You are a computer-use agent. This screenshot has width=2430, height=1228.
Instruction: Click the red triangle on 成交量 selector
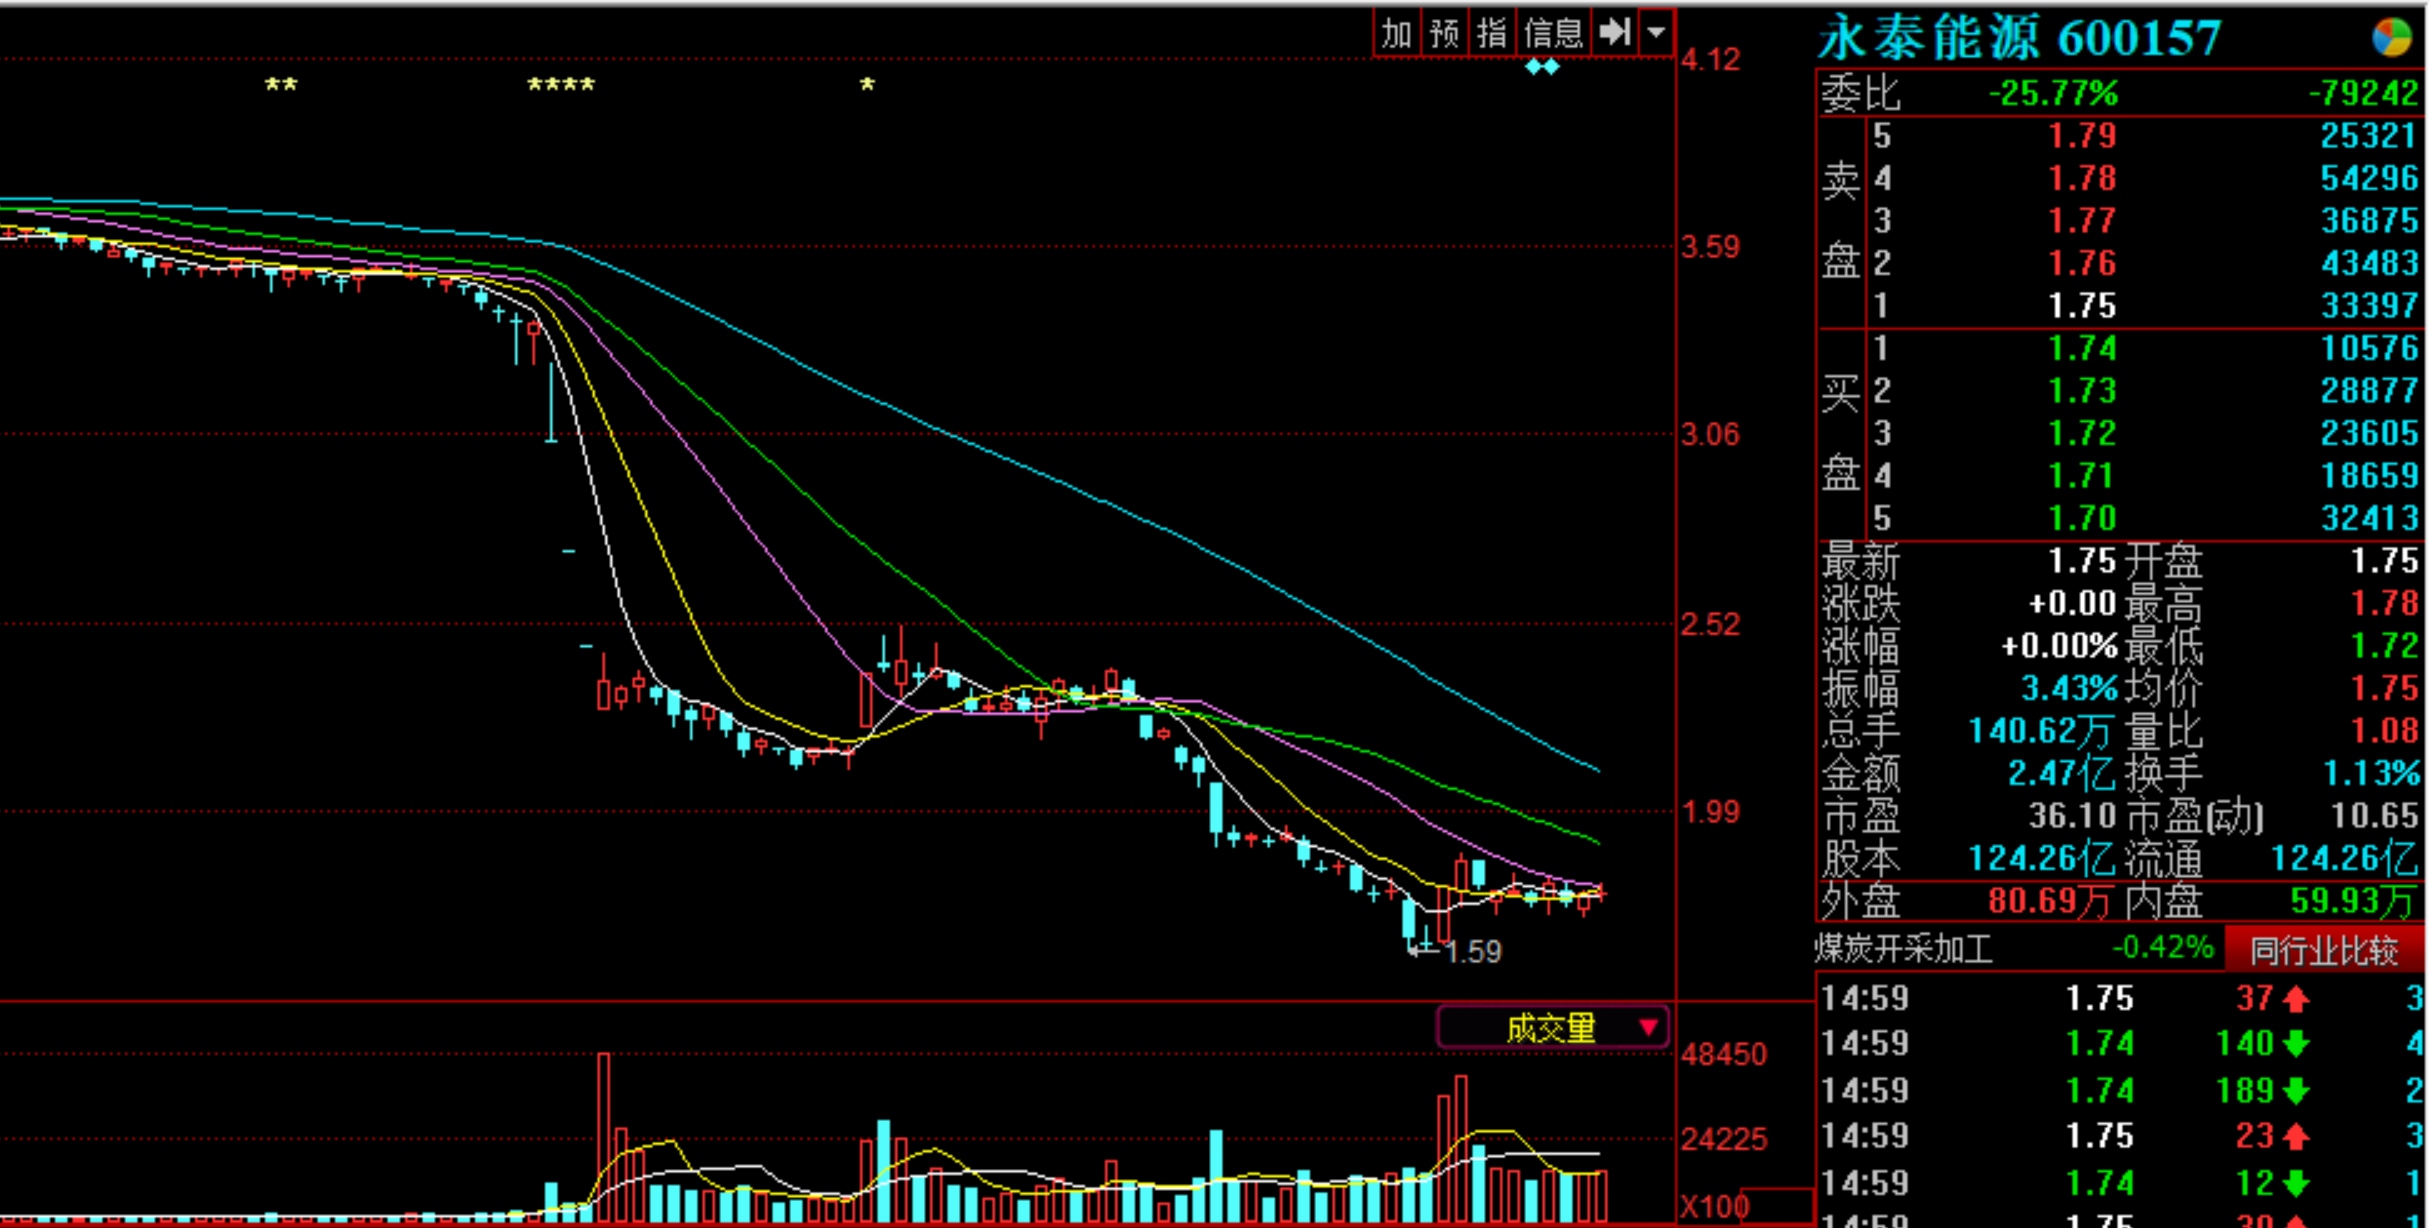pyautogui.click(x=1648, y=1027)
